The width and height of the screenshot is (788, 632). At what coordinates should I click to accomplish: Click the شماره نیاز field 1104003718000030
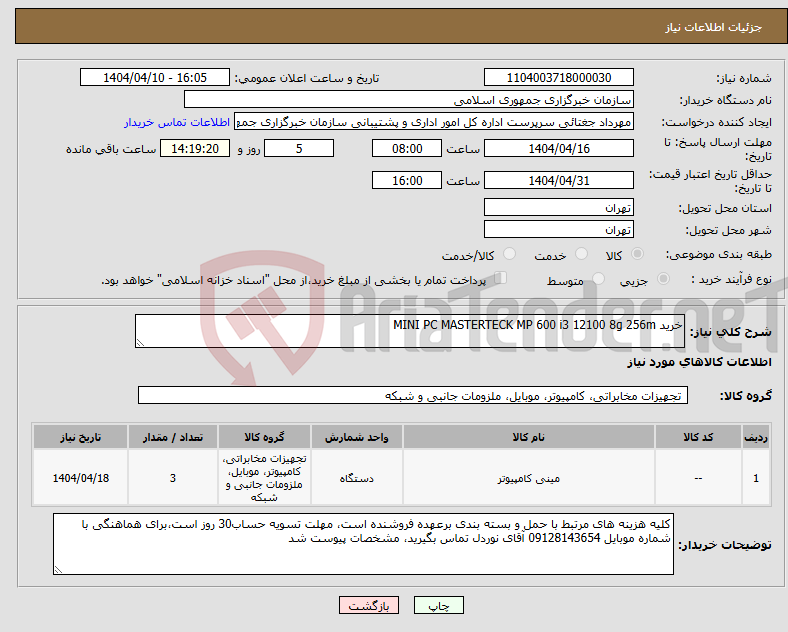point(558,77)
